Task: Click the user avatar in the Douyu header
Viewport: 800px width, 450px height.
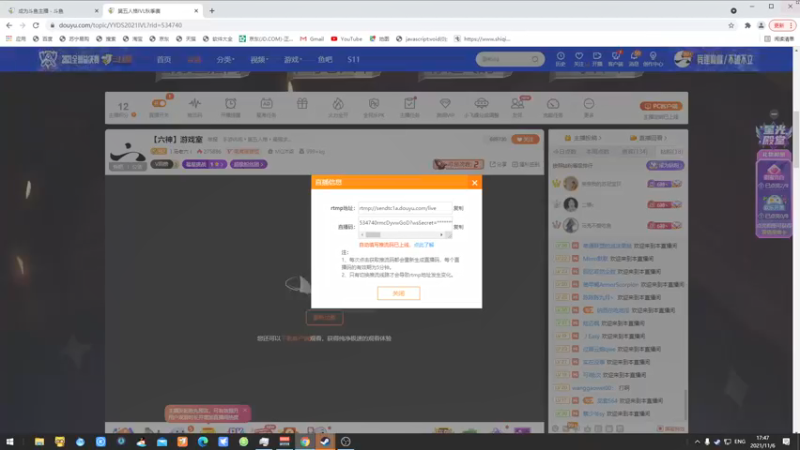Action: (682, 59)
